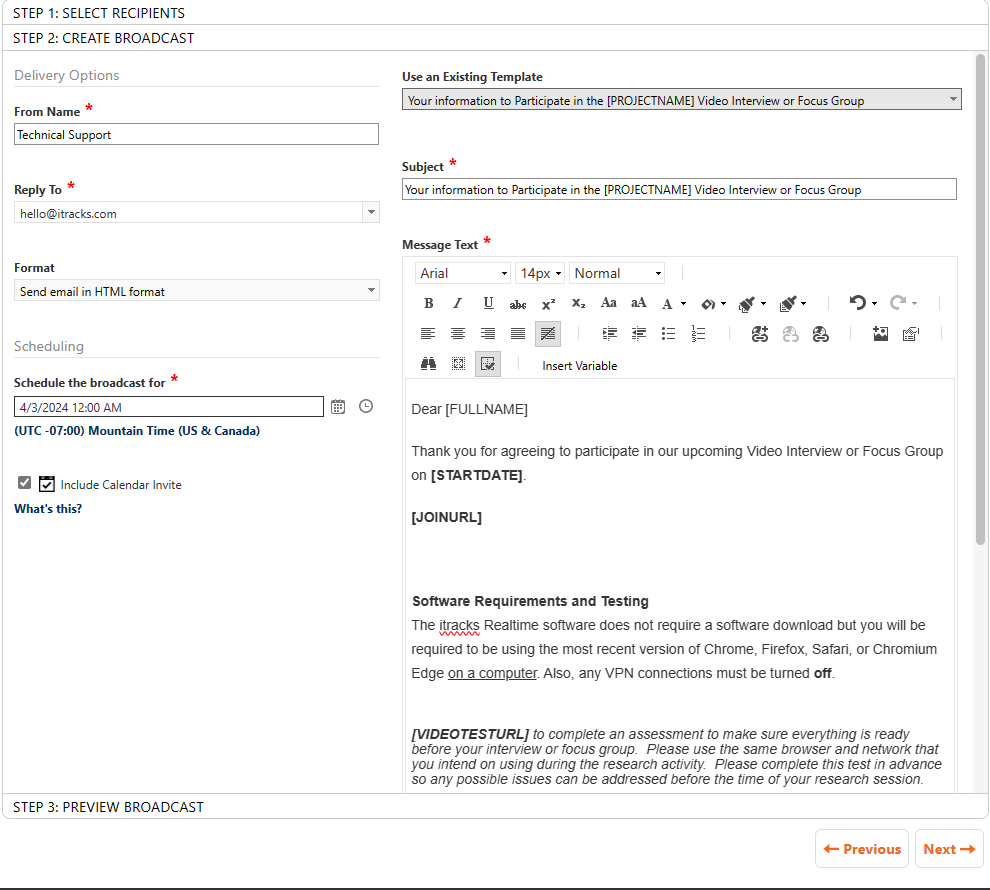Click the Mountain Time timezone link
990x890 pixels.
[137, 430]
